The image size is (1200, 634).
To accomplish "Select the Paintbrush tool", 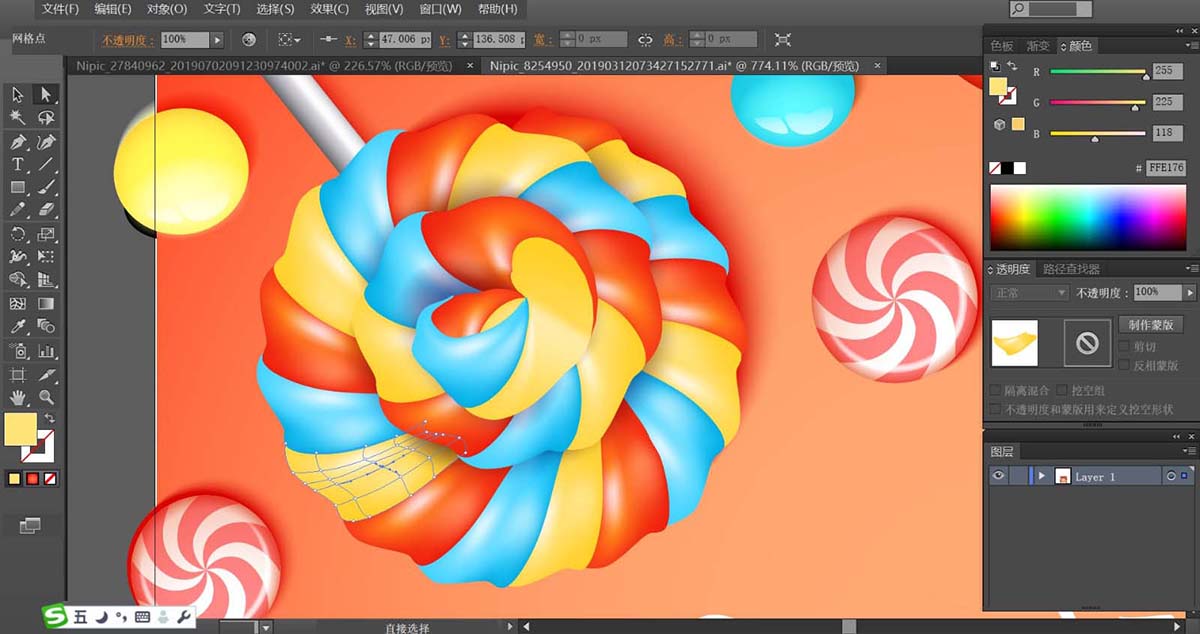I will (x=45, y=187).
